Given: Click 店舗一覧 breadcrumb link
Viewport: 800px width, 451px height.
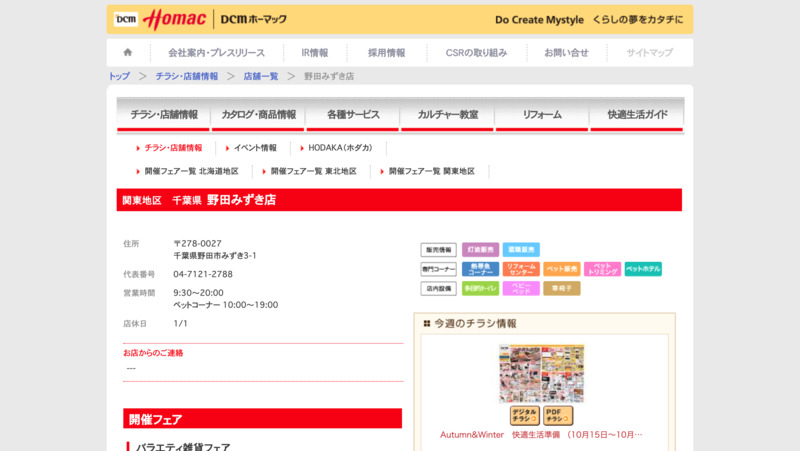Looking at the screenshot, I should point(261,76).
